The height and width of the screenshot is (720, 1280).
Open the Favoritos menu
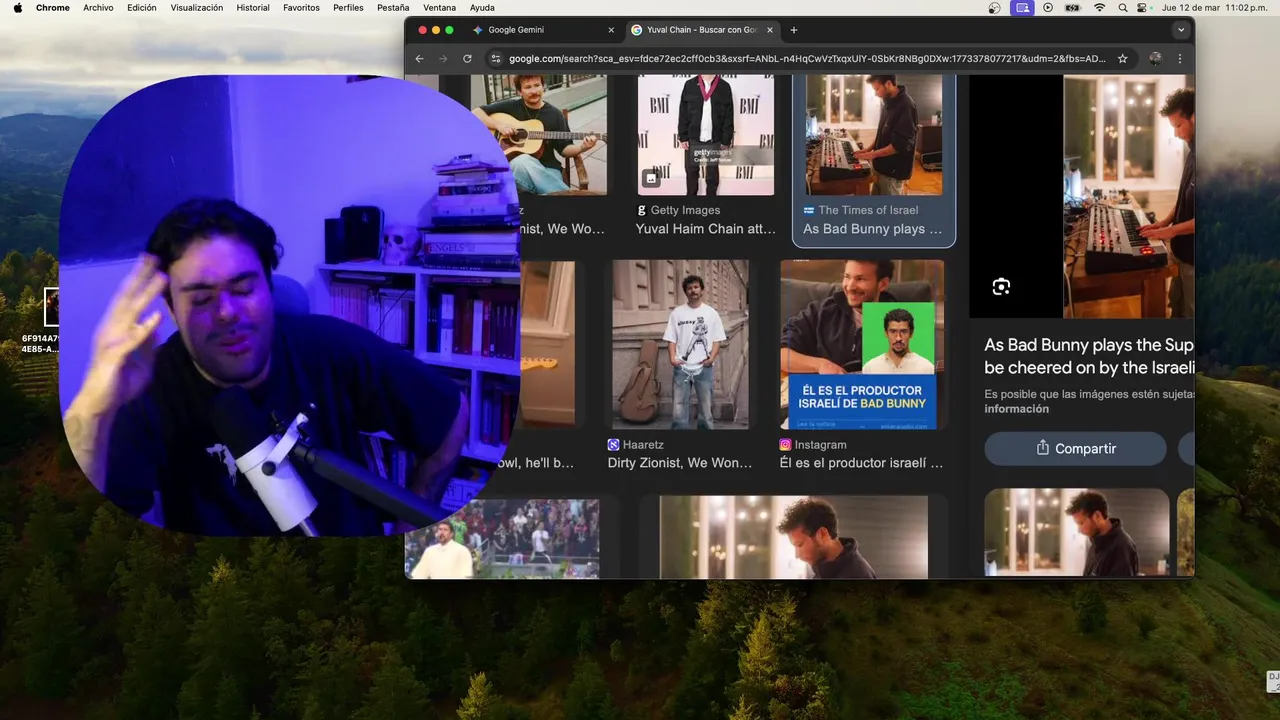tap(301, 8)
